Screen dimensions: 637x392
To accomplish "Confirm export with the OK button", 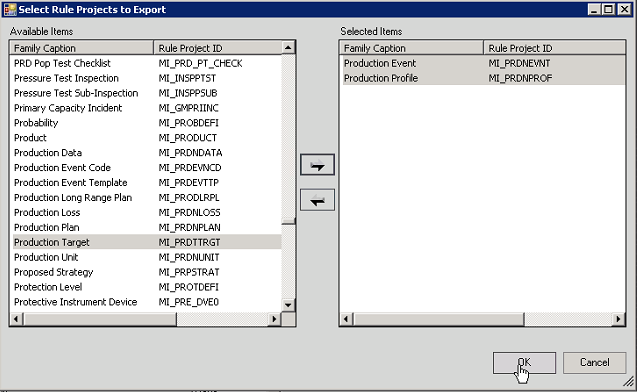I will tap(524, 362).
